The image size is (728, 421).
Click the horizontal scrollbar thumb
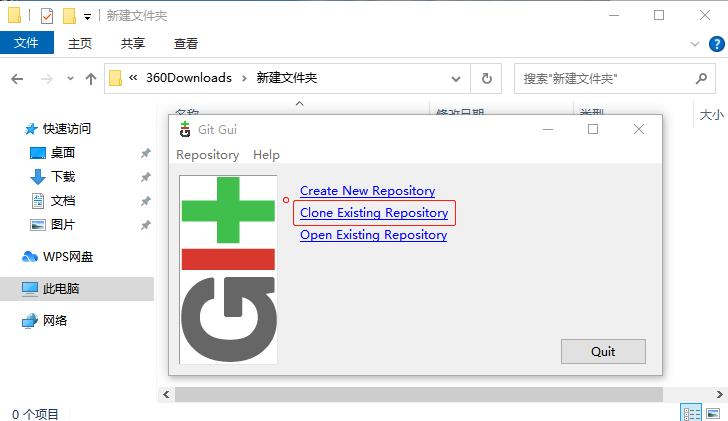point(418,395)
